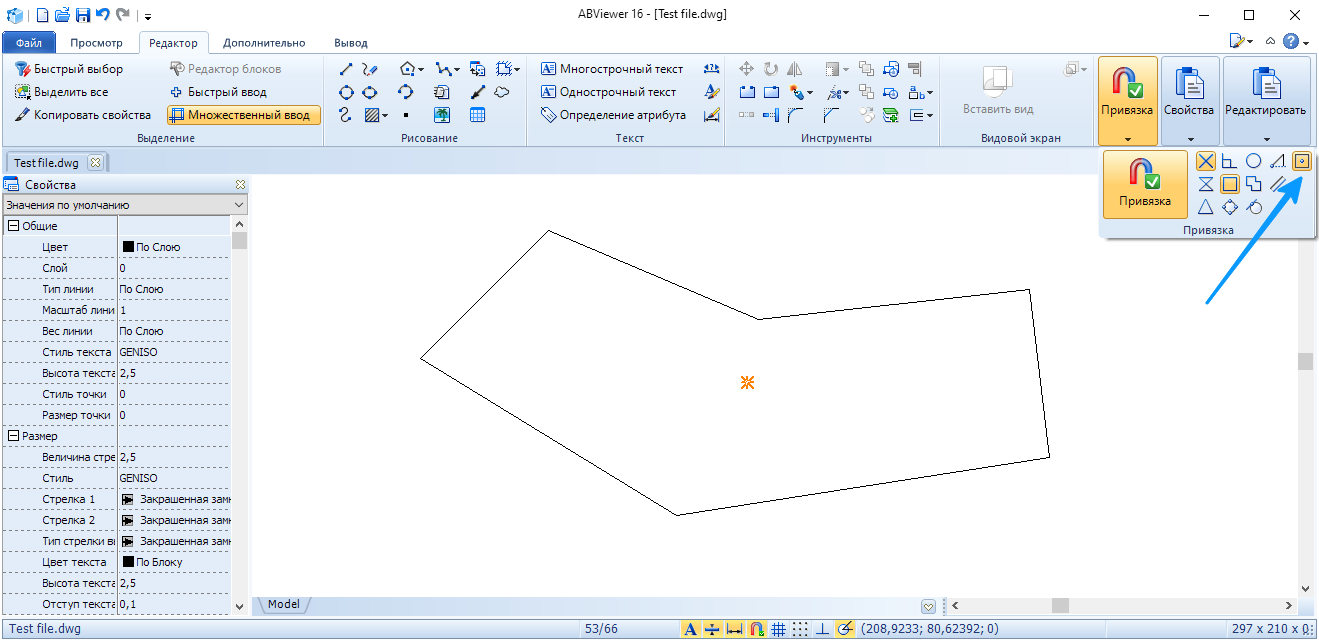Collapse the Общие property group
Screen dimensions: 1319x640
(x=13, y=226)
